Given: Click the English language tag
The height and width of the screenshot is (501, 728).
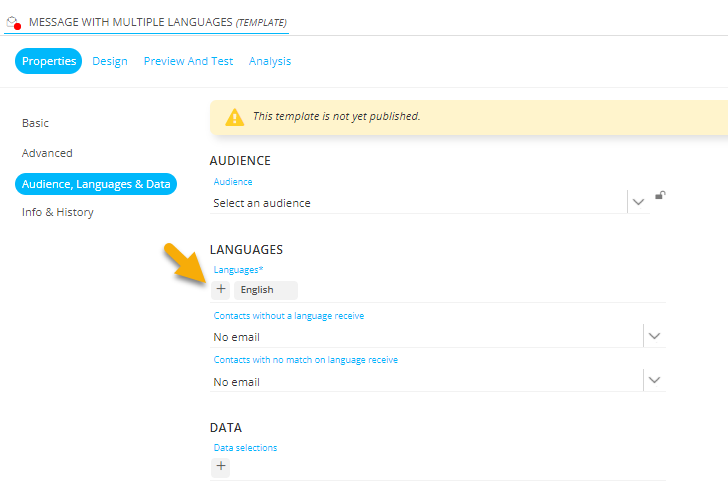Looking at the screenshot, I should tap(265, 290).
